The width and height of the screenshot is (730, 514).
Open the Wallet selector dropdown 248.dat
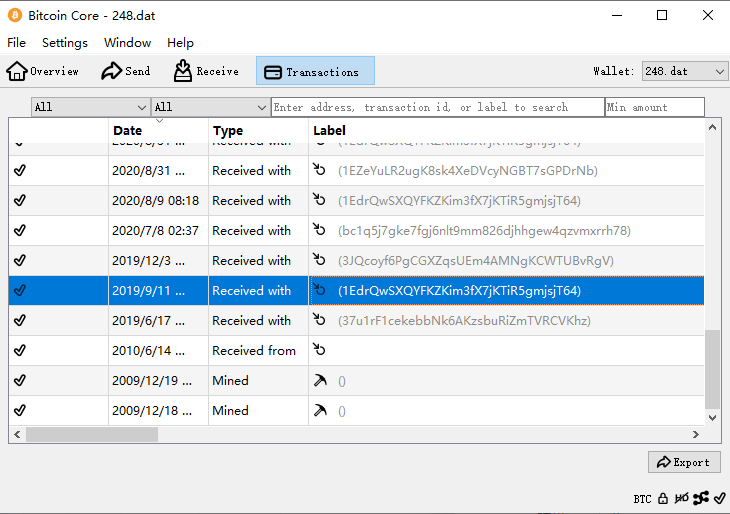[684, 71]
